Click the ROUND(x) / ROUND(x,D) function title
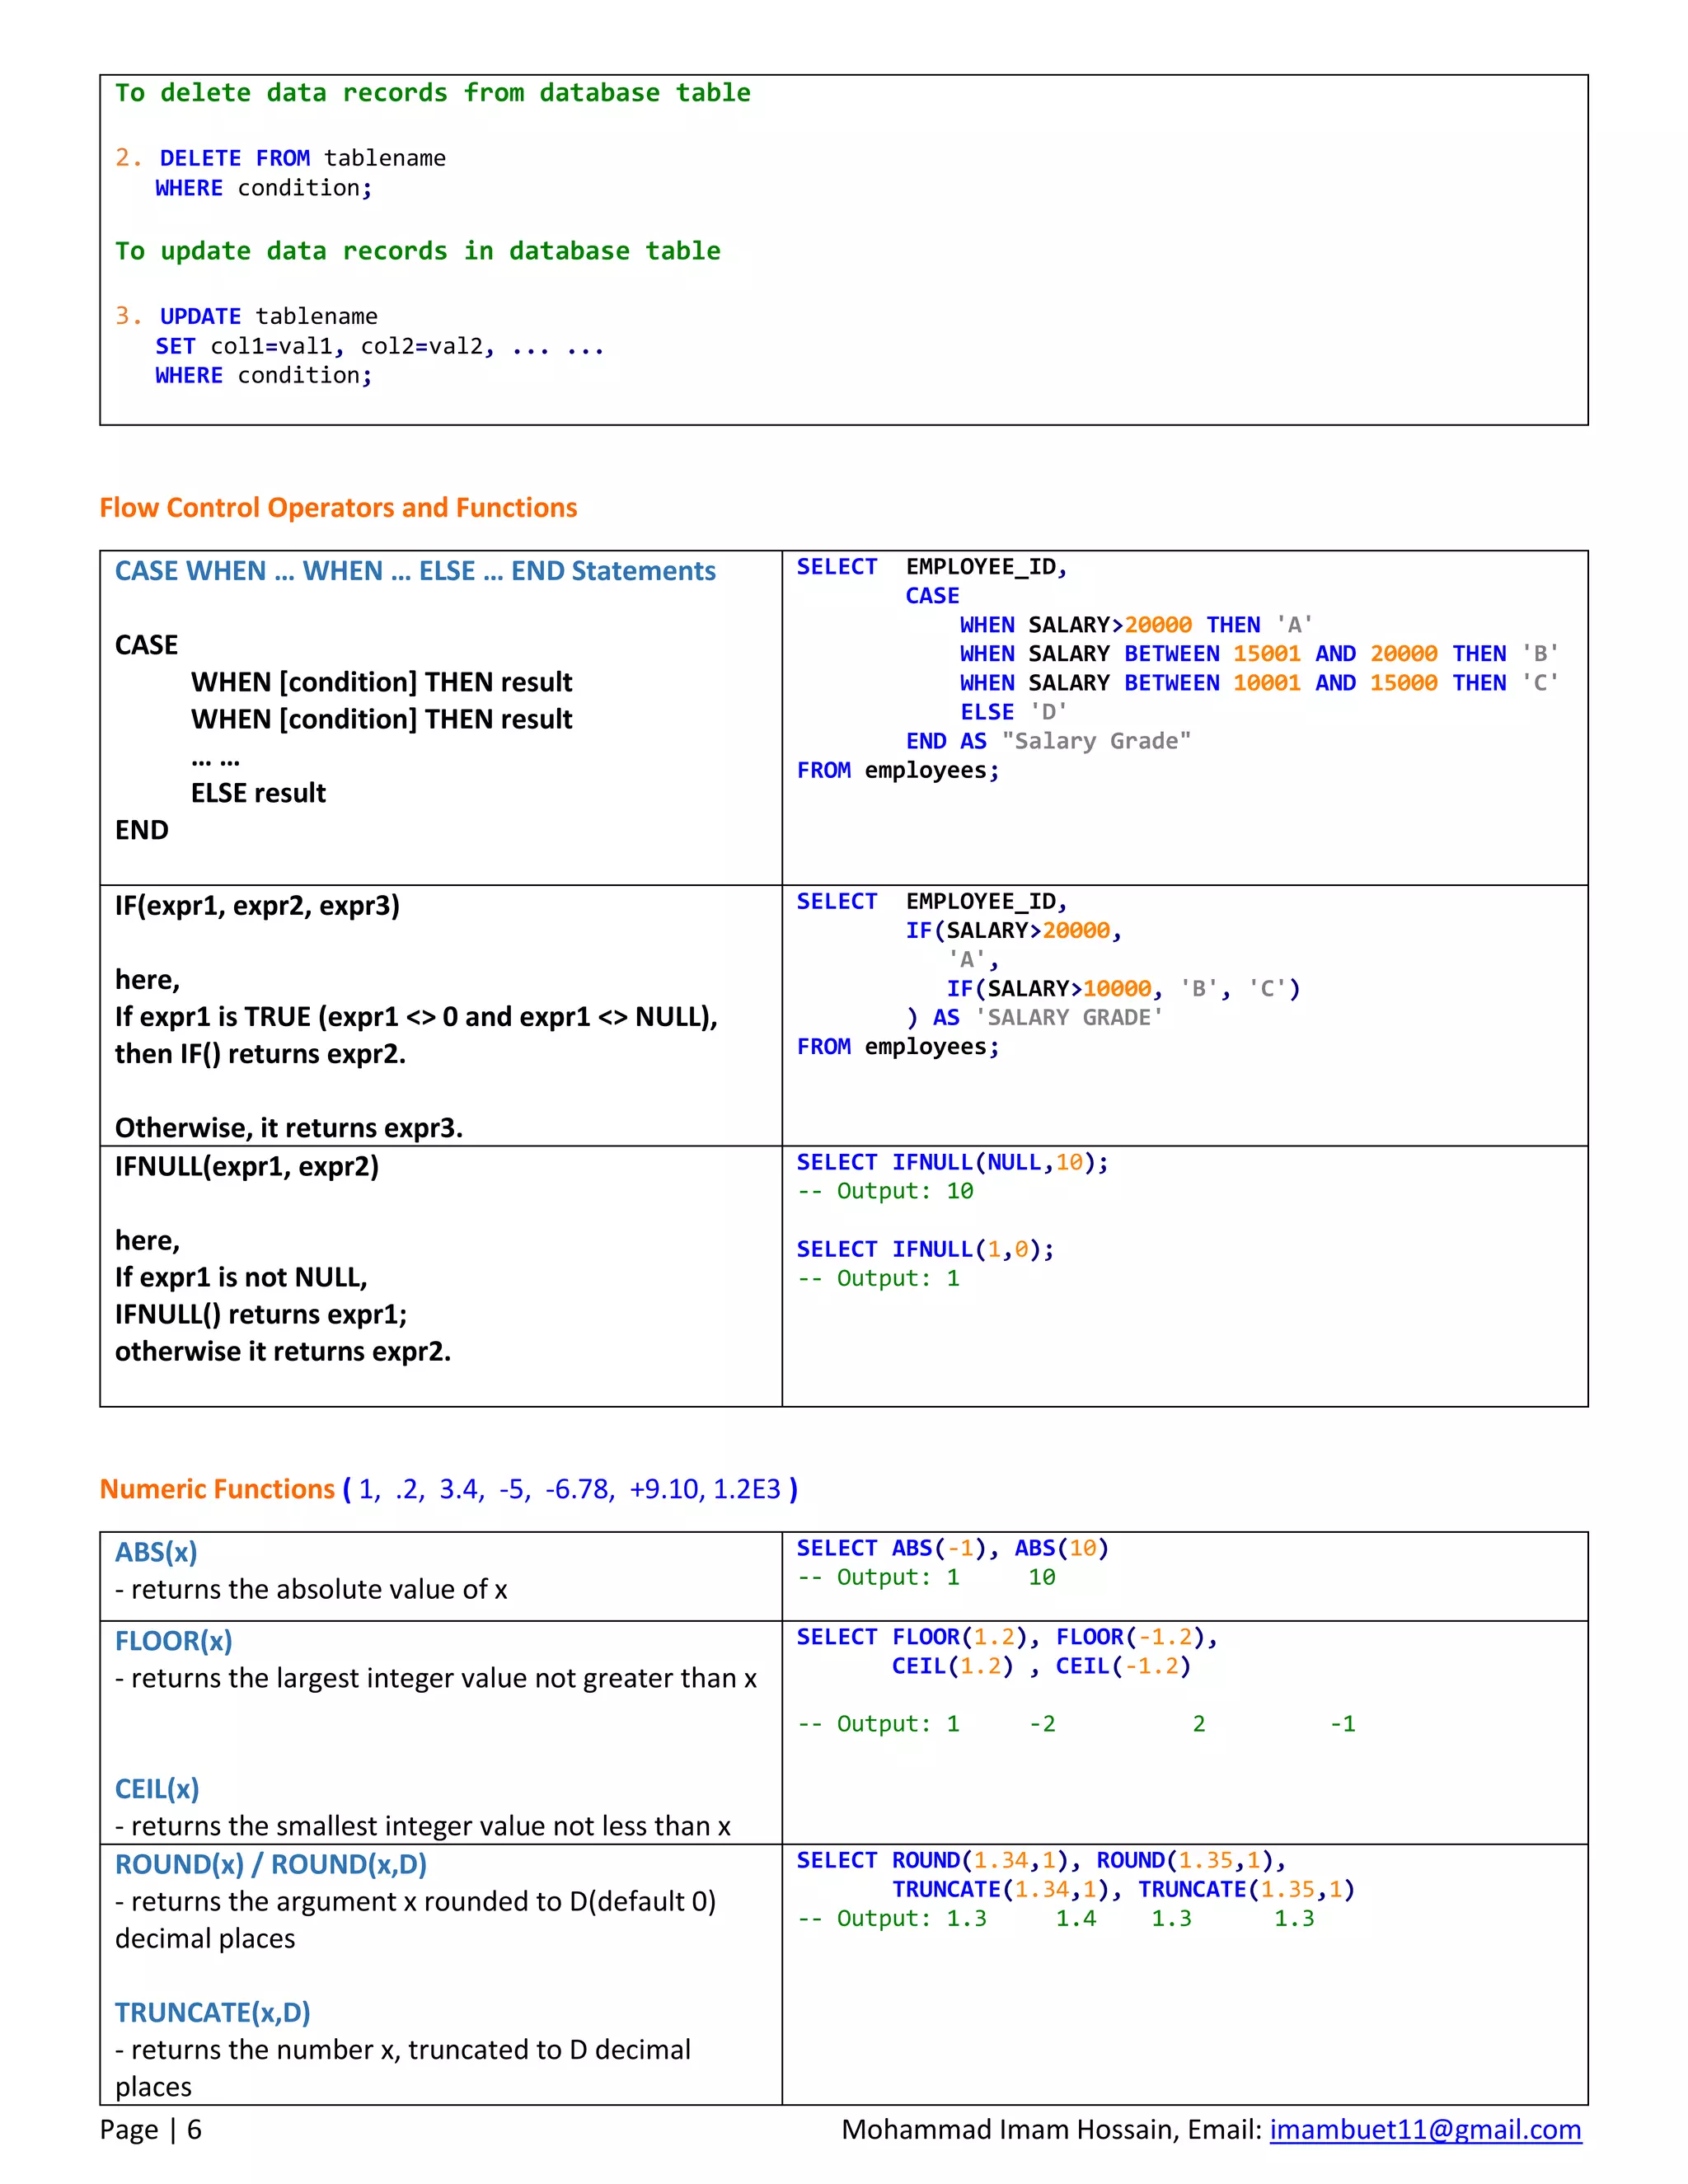Viewport: 1688px width, 2184px height. point(271,1864)
